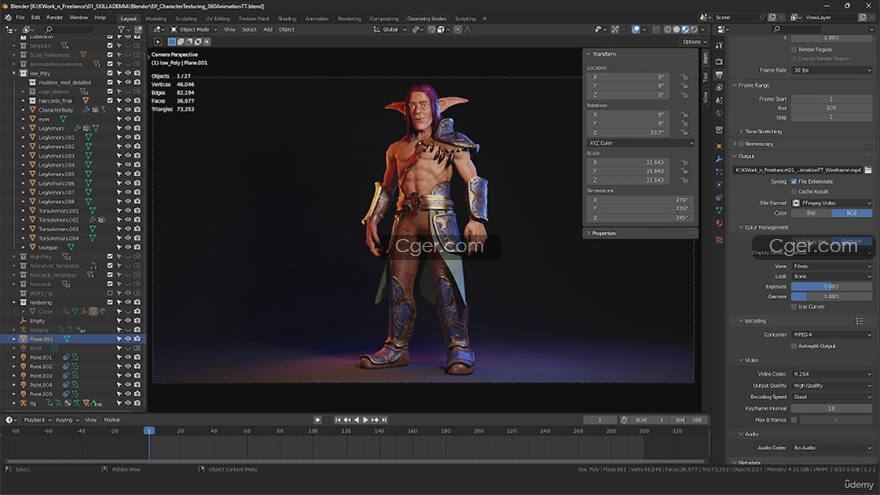Click the auto-keying record button in timeline

(x=318, y=420)
